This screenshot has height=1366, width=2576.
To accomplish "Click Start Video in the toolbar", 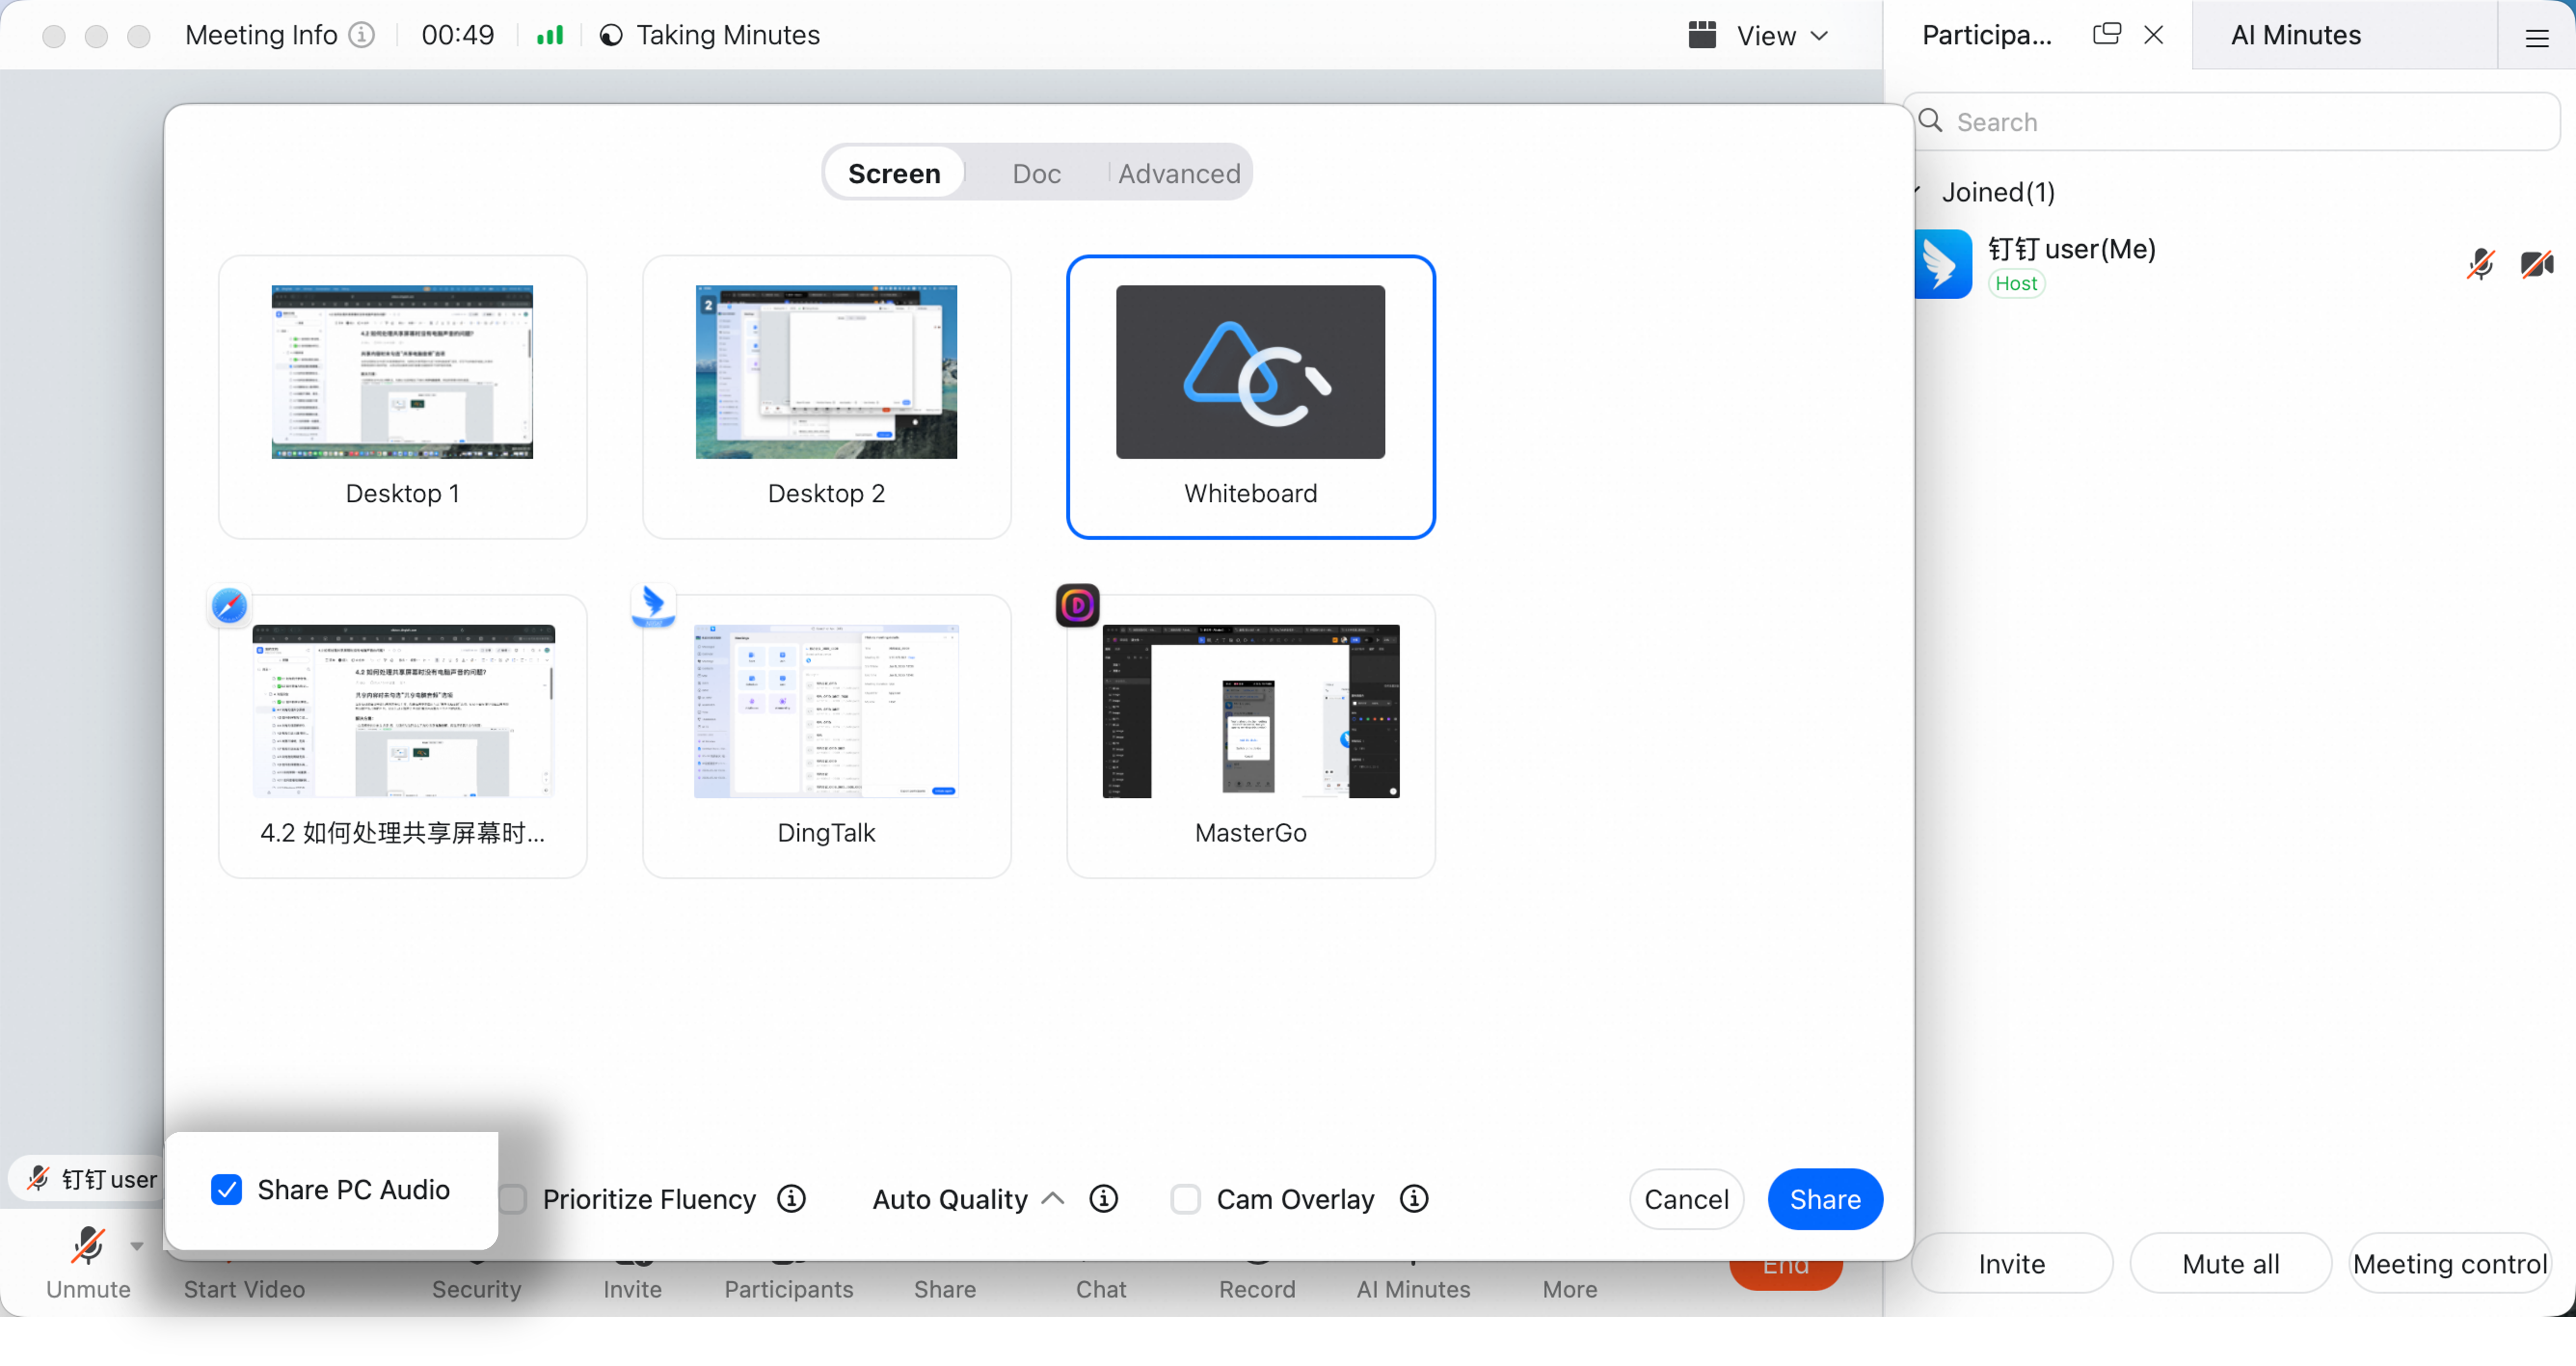I will (x=244, y=1289).
